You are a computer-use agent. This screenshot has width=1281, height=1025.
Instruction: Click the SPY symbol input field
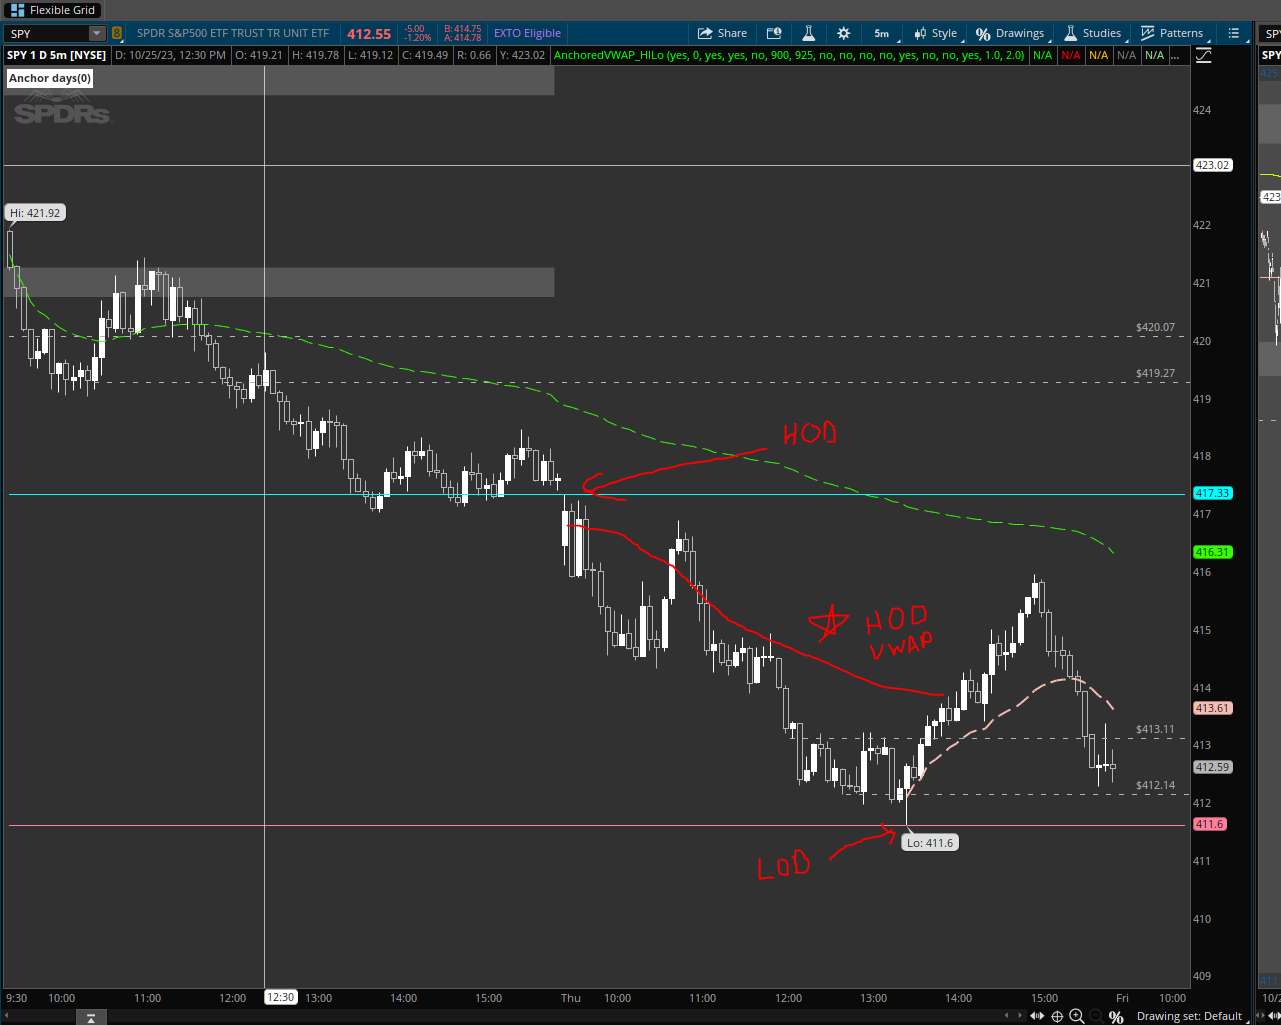[x=47, y=33]
